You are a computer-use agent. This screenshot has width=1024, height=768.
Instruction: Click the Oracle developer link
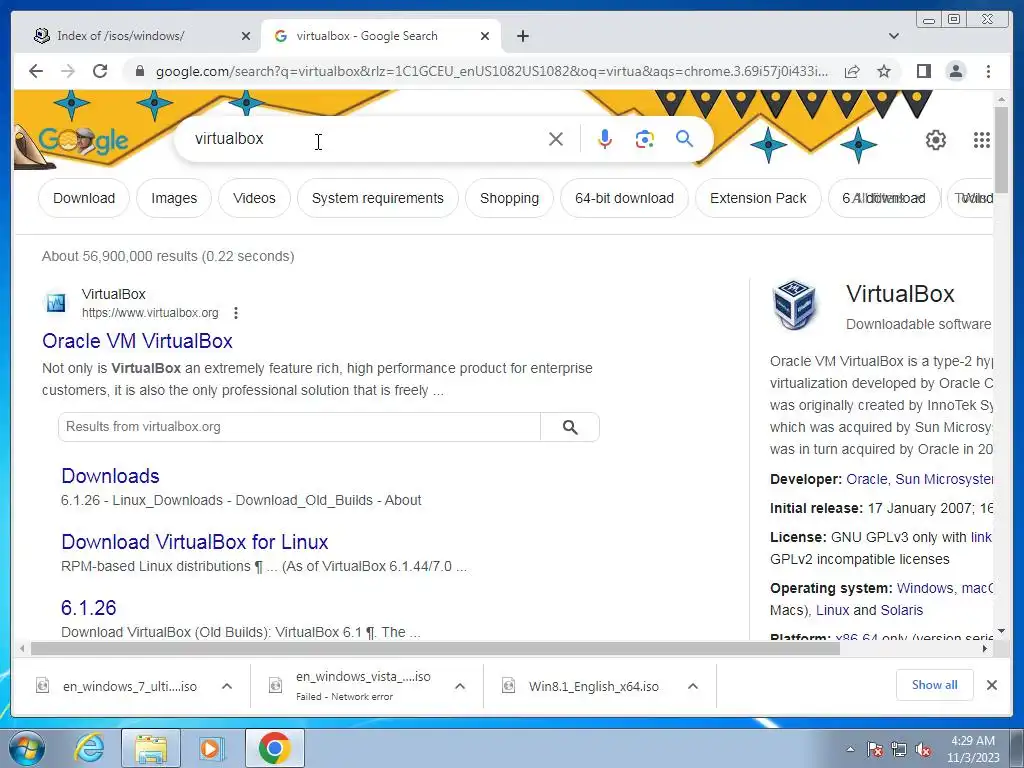[x=867, y=479]
